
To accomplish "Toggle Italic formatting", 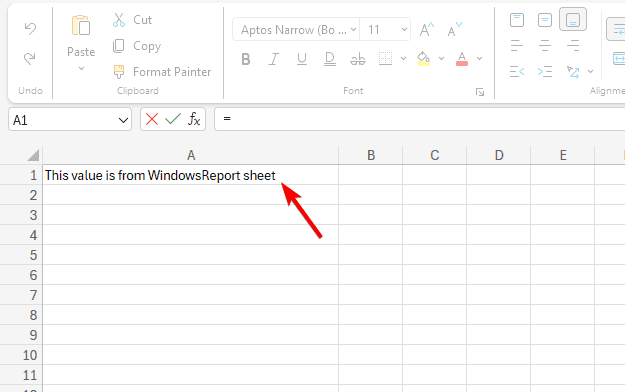I will point(273,59).
